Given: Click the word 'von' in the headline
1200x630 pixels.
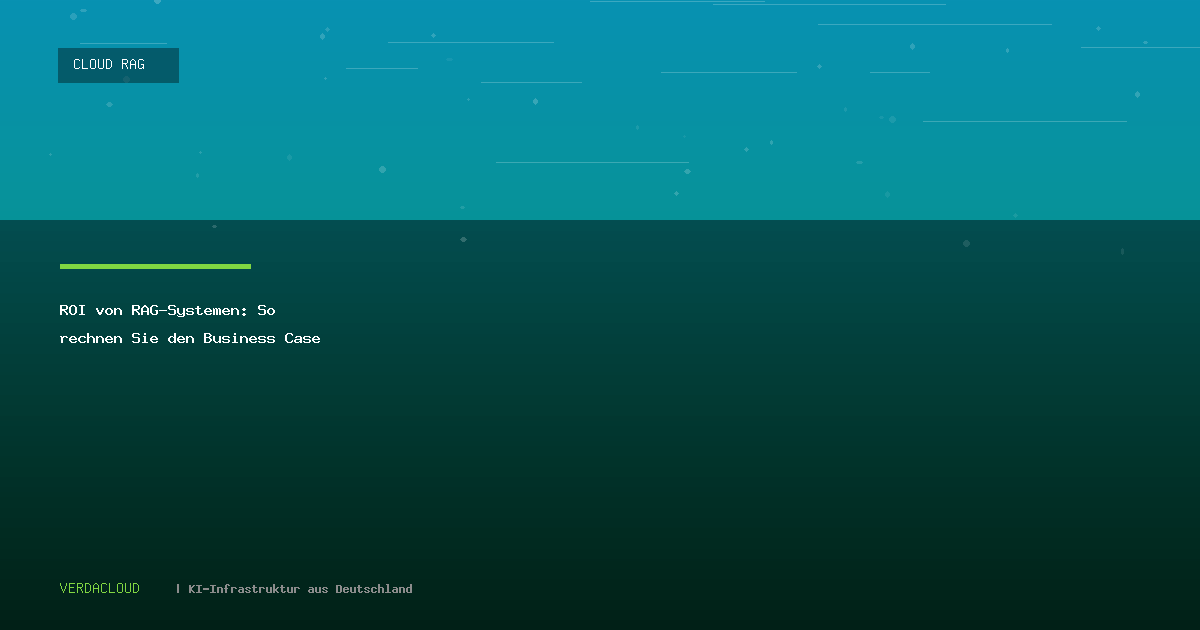Looking at the screenshot, I should coord(109,311).
